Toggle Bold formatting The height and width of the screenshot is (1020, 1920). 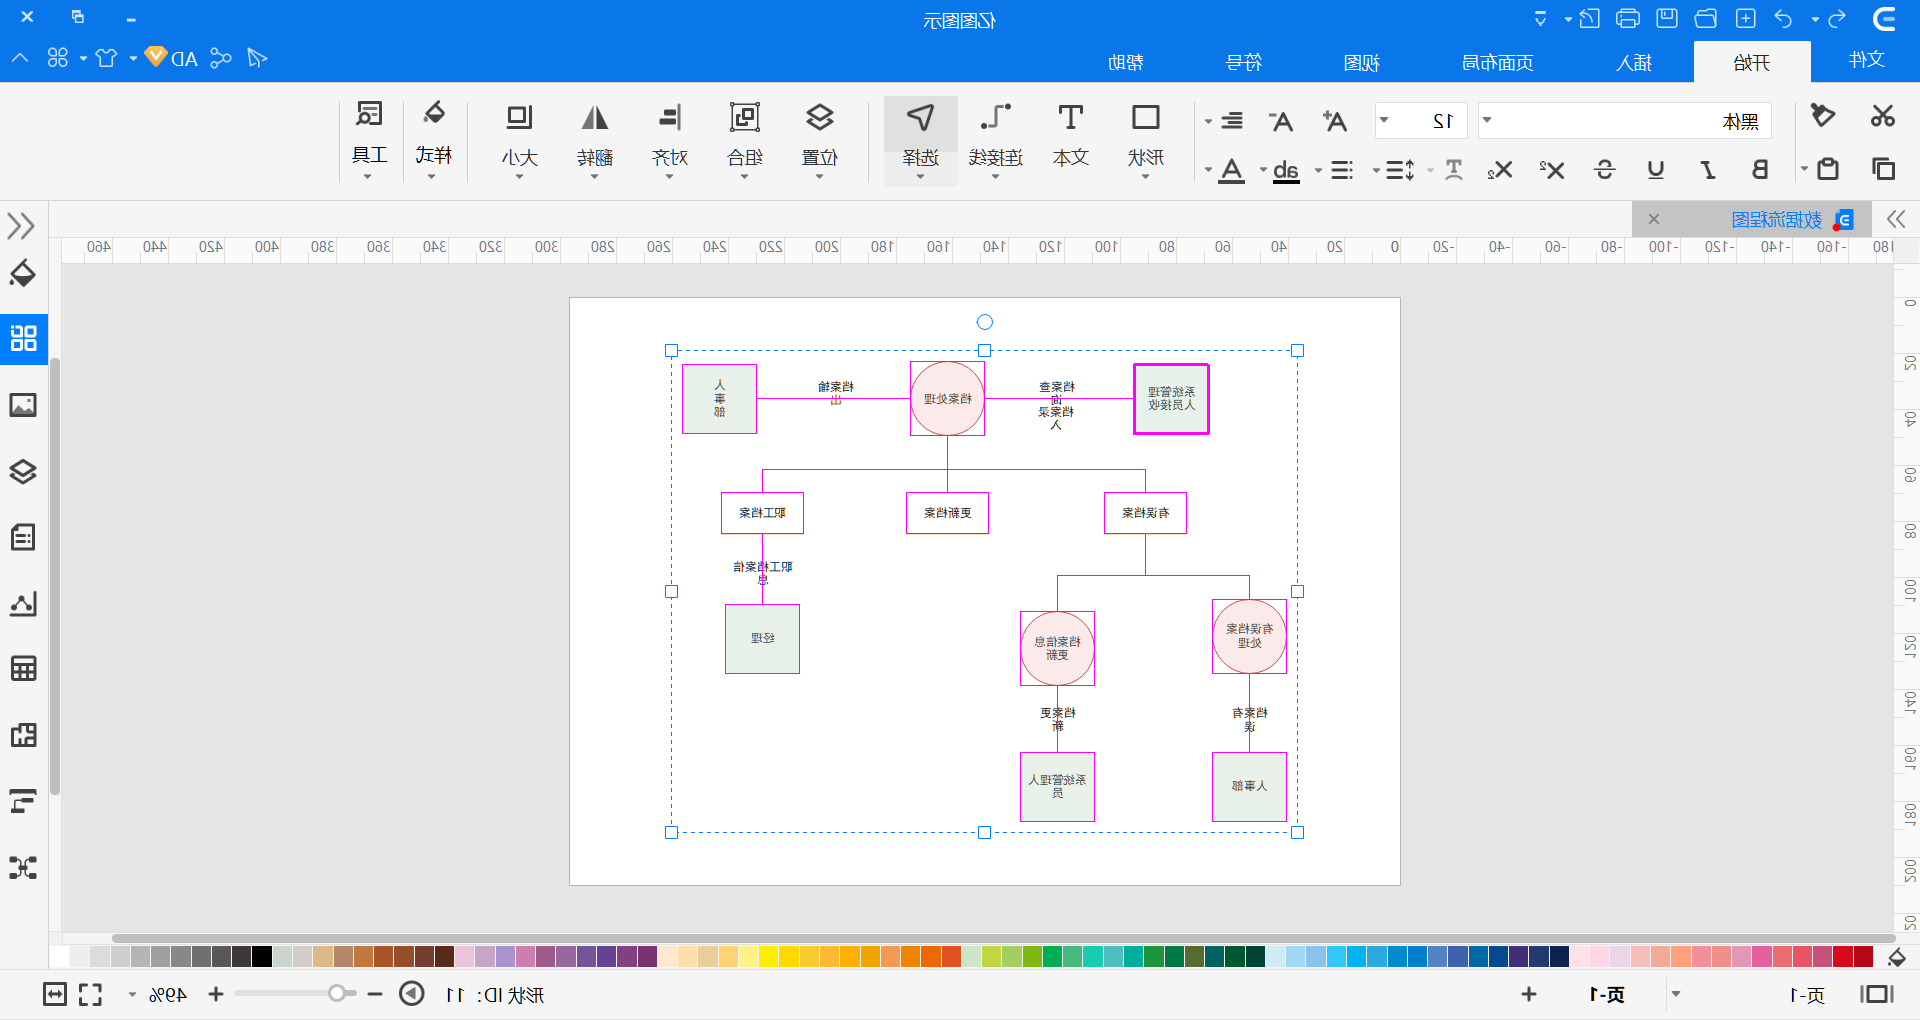(1760, 170)
